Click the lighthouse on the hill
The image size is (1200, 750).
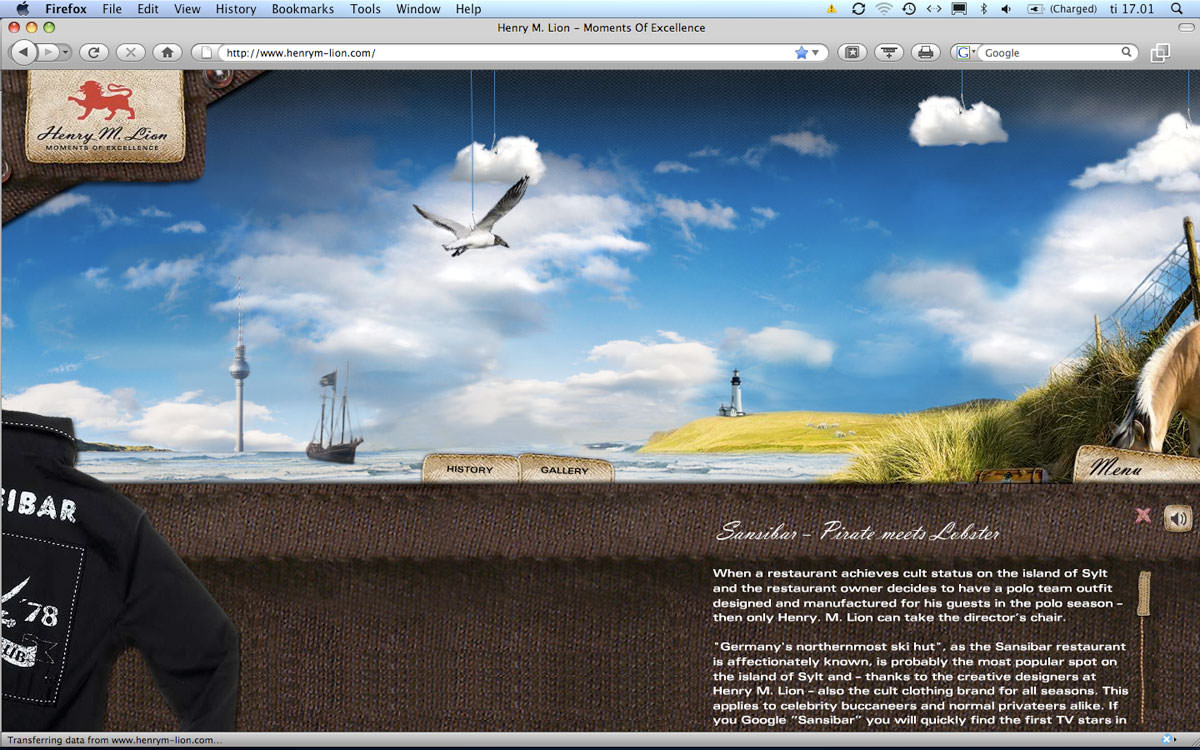click(x=733, y=393)
